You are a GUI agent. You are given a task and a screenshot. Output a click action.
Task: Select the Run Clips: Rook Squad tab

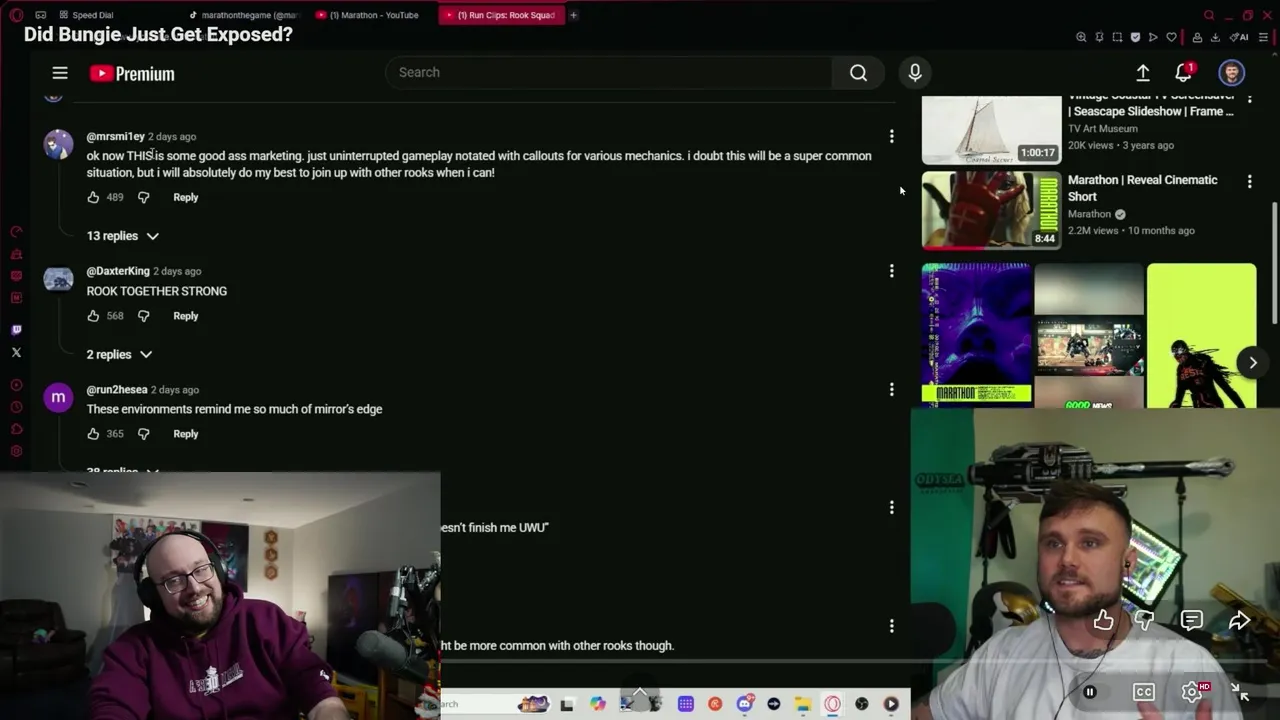coord(500,15)
